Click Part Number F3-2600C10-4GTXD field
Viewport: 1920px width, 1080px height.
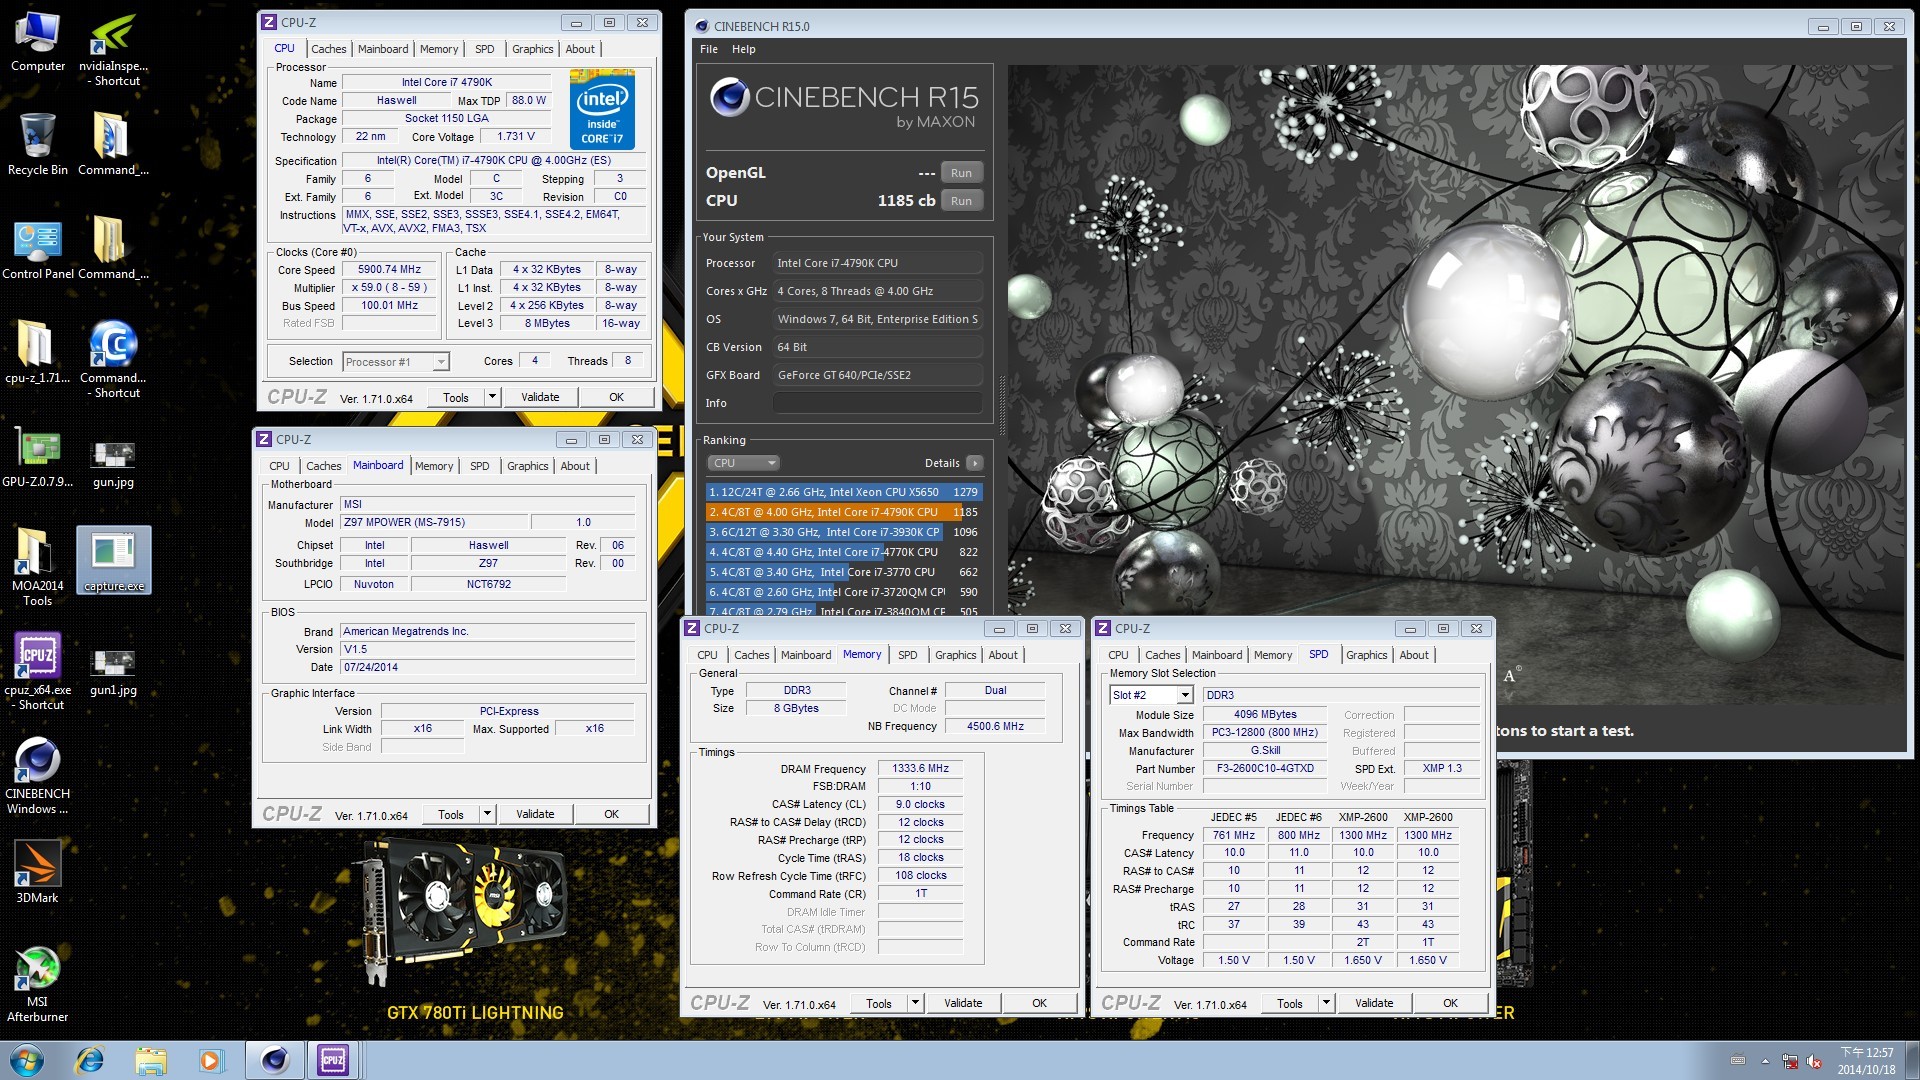tap(1265, 768)
